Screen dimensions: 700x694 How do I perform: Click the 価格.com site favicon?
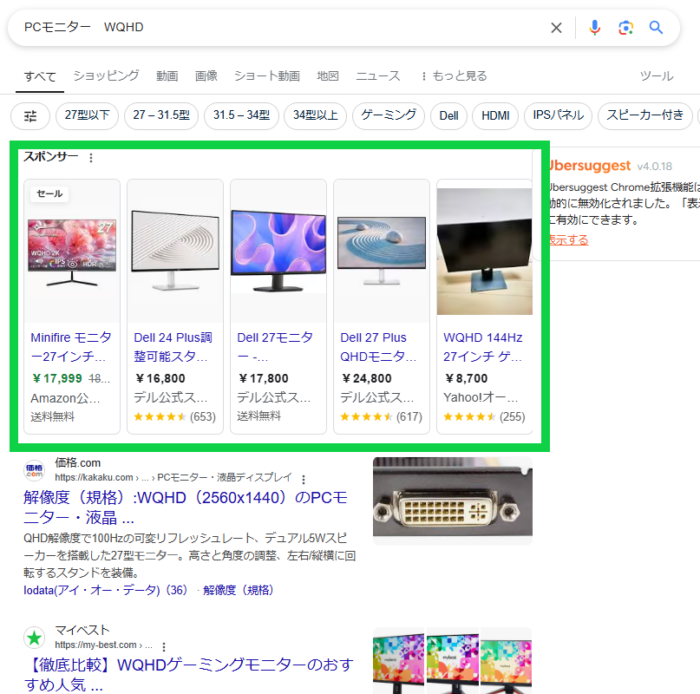coord(34,470)
